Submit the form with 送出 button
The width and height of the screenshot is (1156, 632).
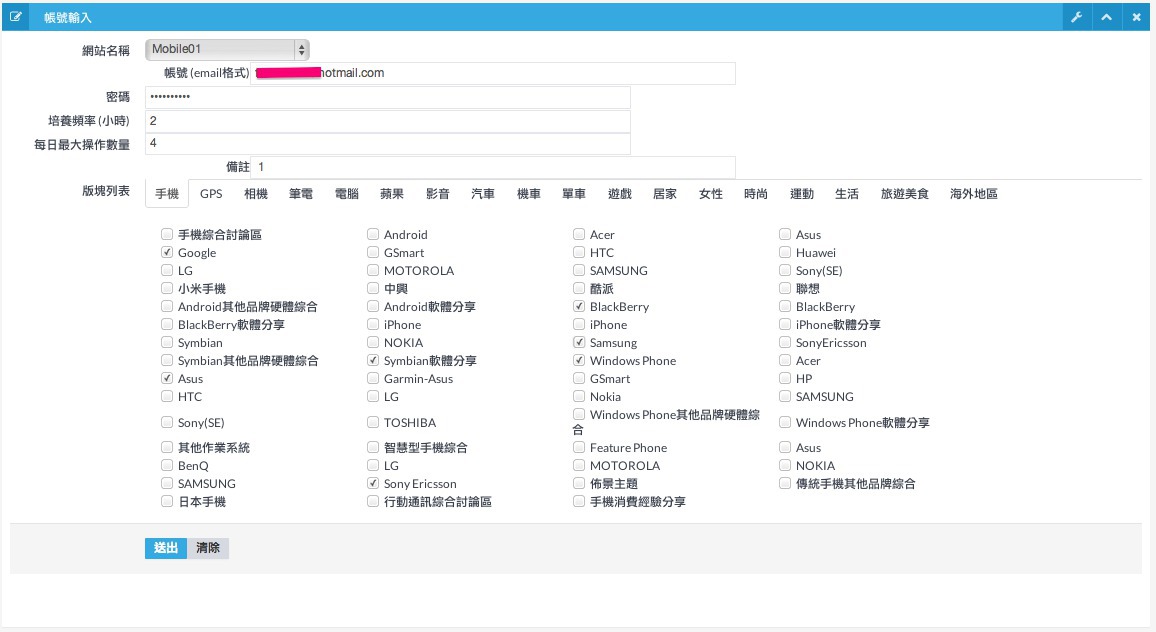(x=166, y=548)
